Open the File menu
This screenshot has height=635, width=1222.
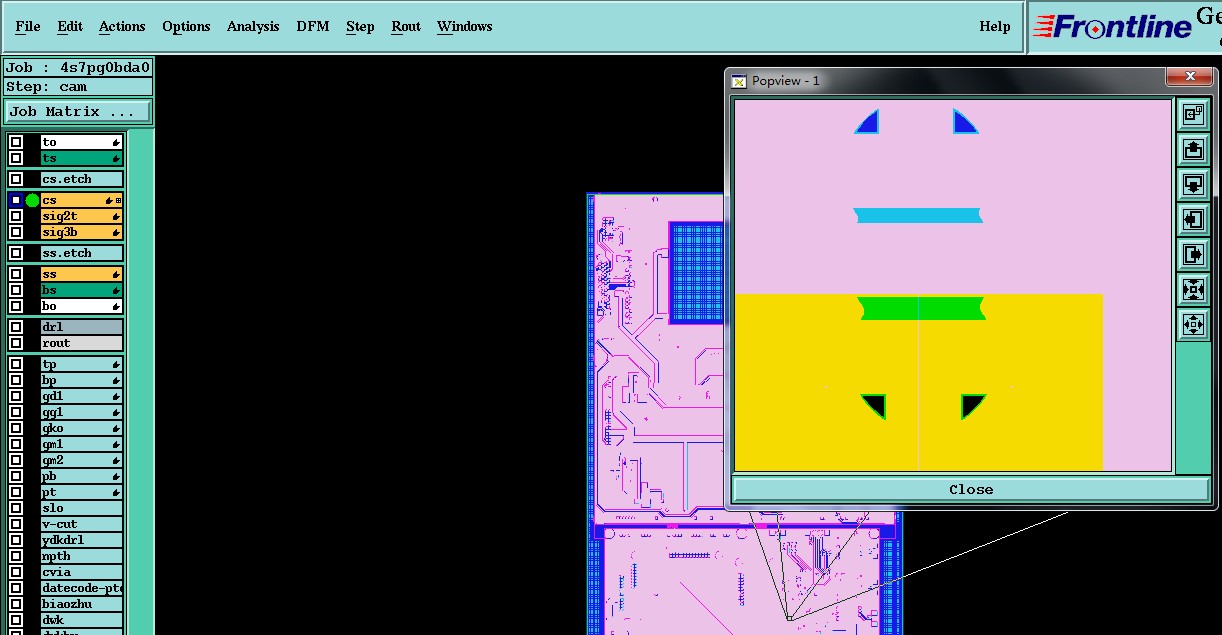point(28,26)
